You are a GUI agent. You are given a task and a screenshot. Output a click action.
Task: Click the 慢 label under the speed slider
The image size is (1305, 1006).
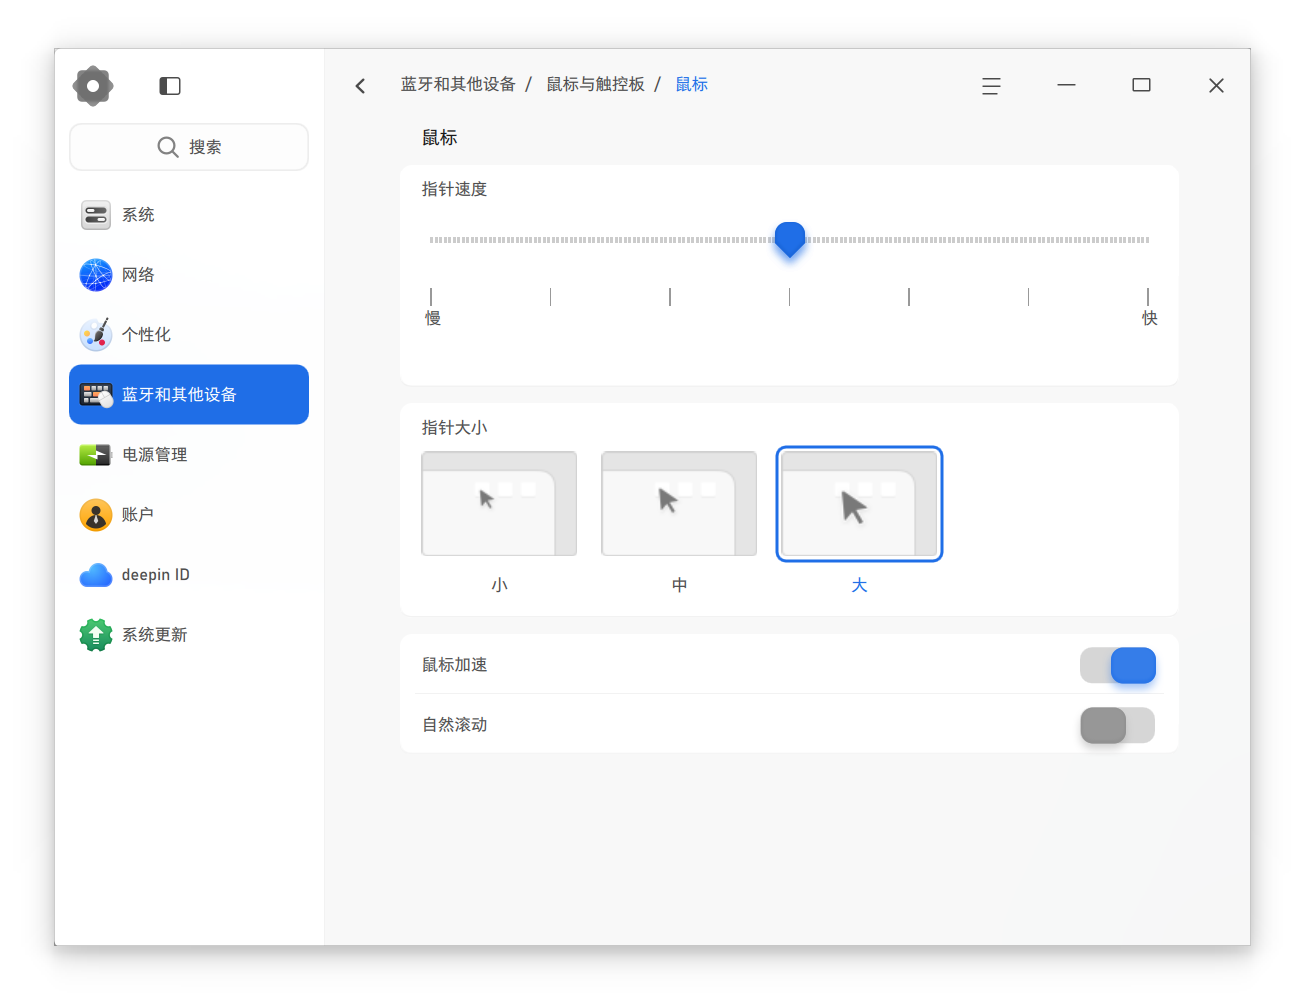tap(433, 318)
